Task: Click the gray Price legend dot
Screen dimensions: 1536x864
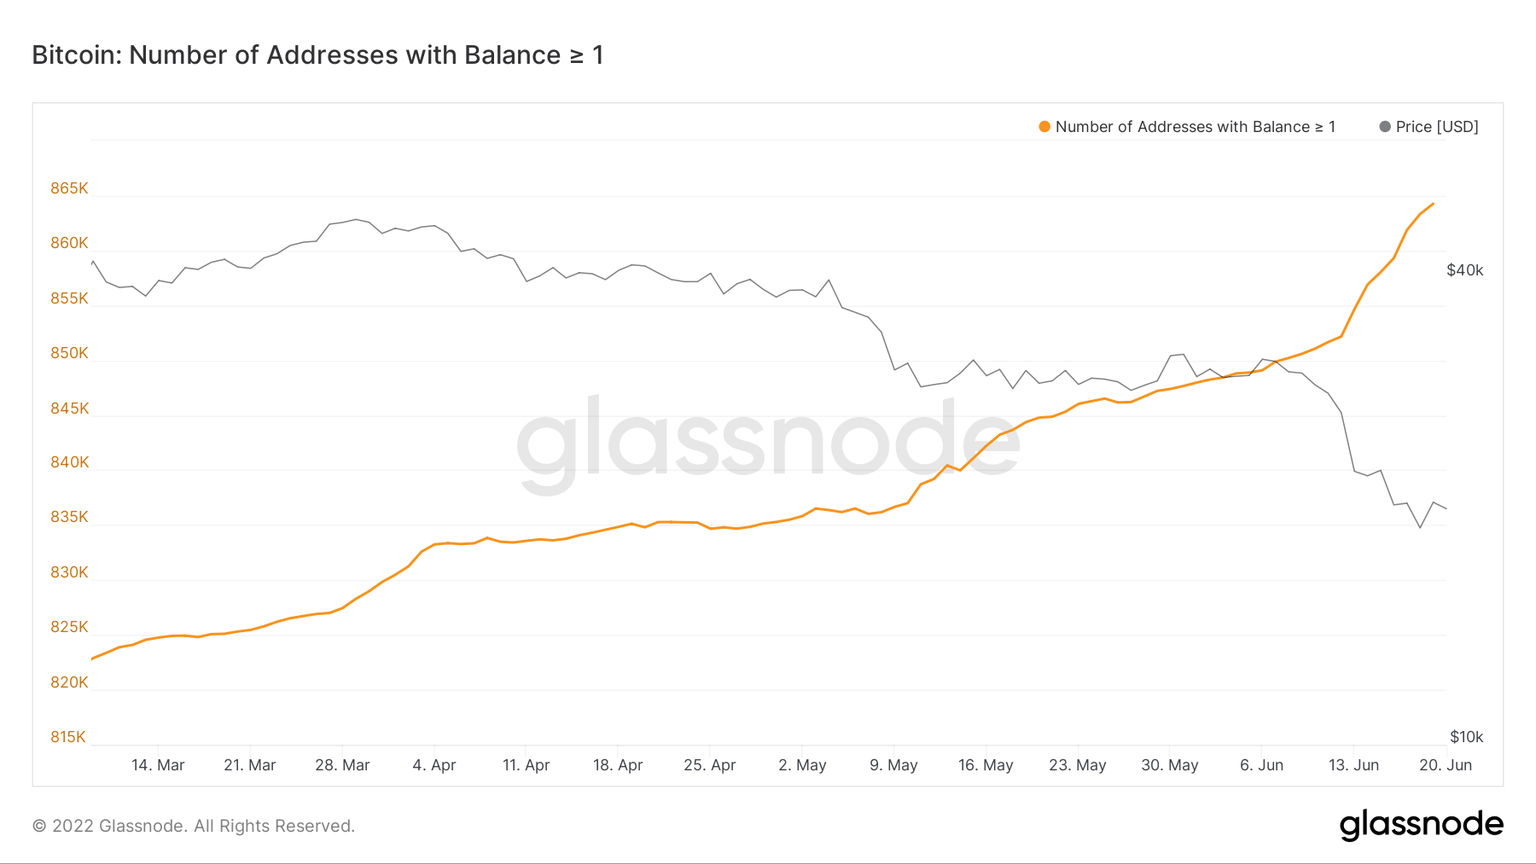Action: pyautogui.click(x=1384, y=127)
